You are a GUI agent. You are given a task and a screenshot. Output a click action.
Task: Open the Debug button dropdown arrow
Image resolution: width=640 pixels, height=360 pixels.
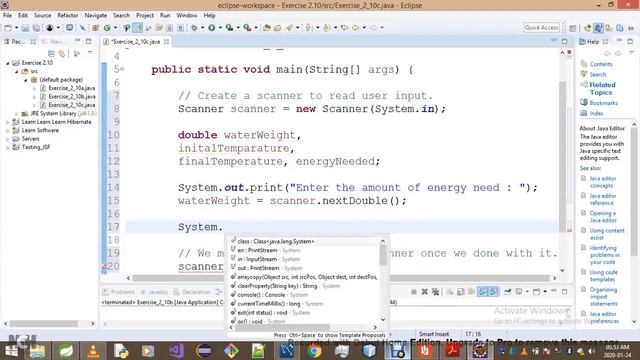point(202,28)
